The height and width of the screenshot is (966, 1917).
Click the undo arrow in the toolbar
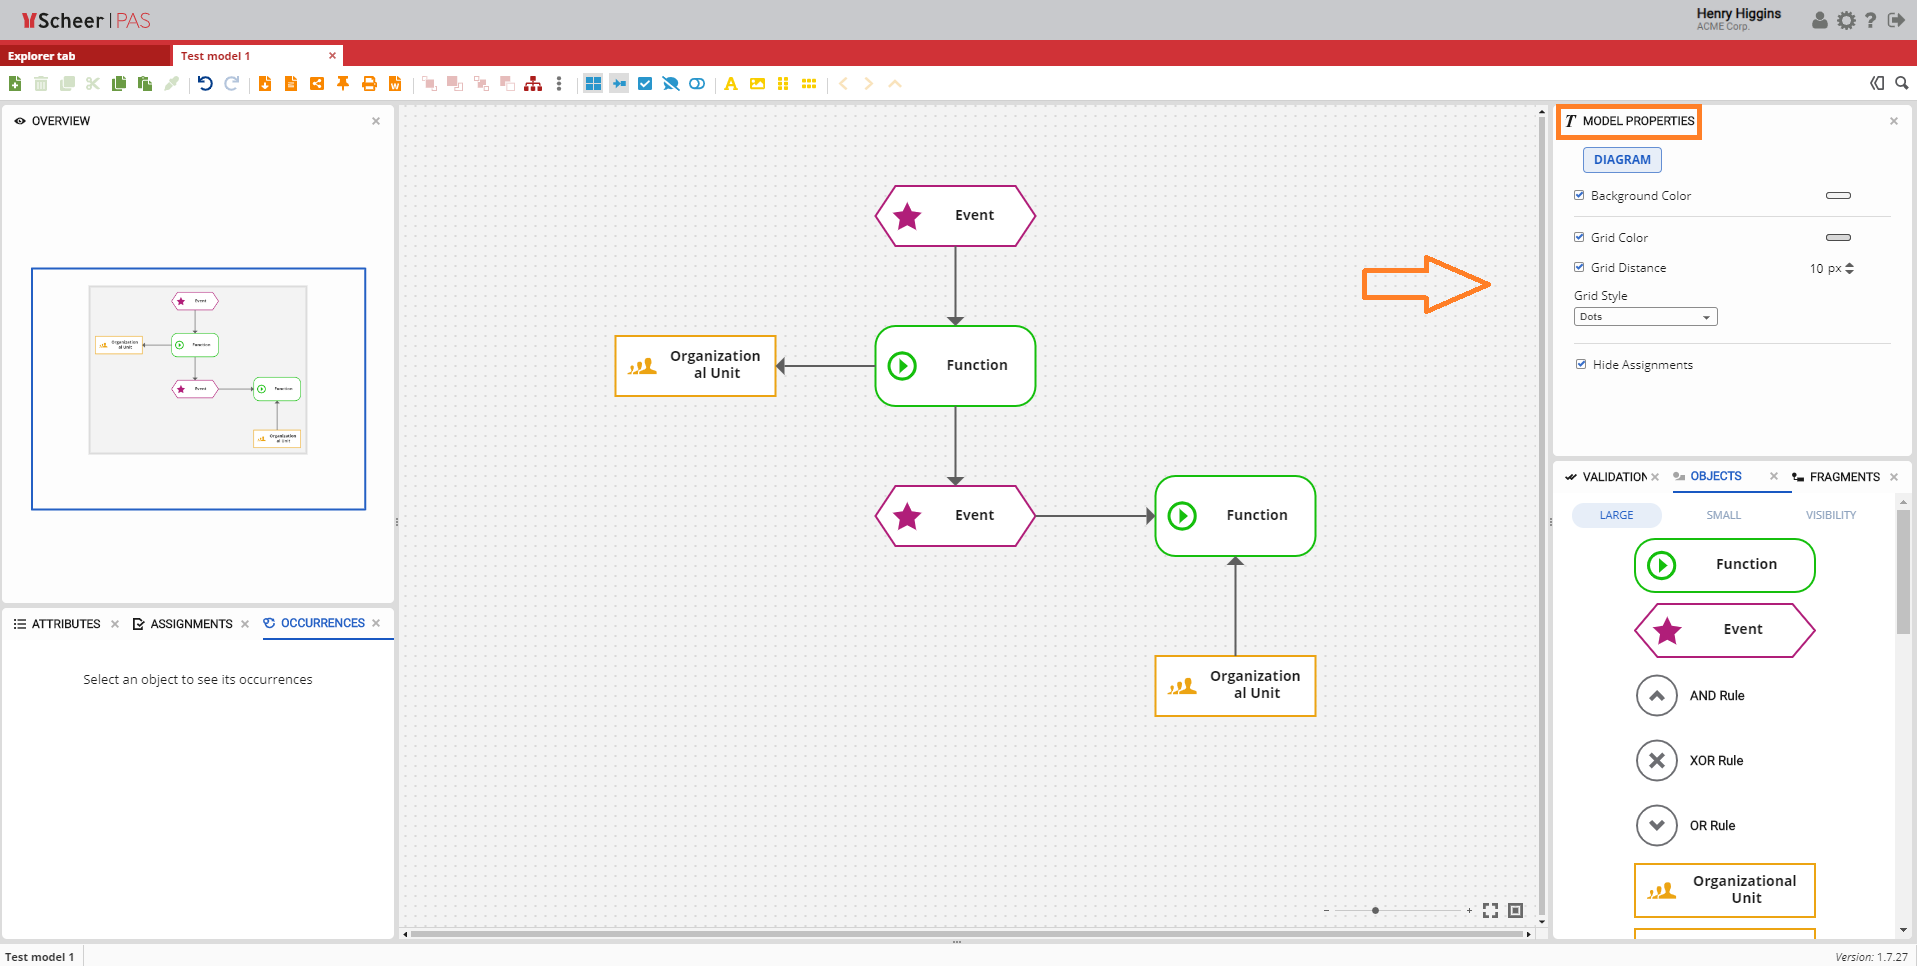pos(205,84)
